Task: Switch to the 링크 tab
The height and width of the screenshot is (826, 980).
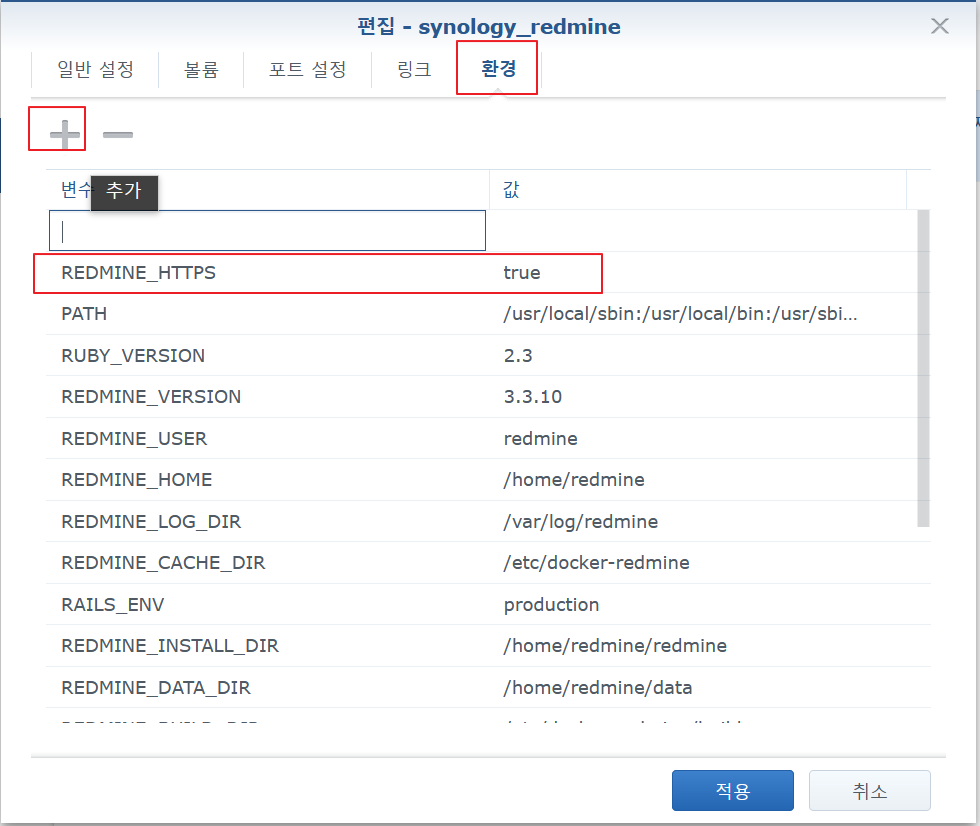Action: pyautogui.click(x=414, y=69)
